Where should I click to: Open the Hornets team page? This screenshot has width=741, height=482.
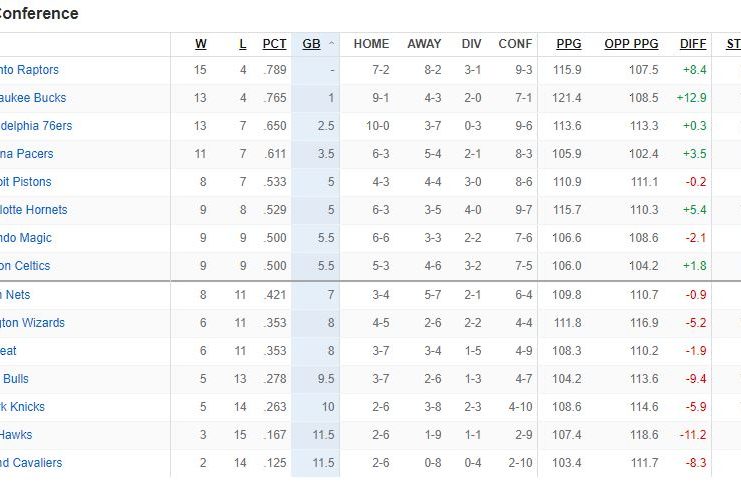click(33, 210)
